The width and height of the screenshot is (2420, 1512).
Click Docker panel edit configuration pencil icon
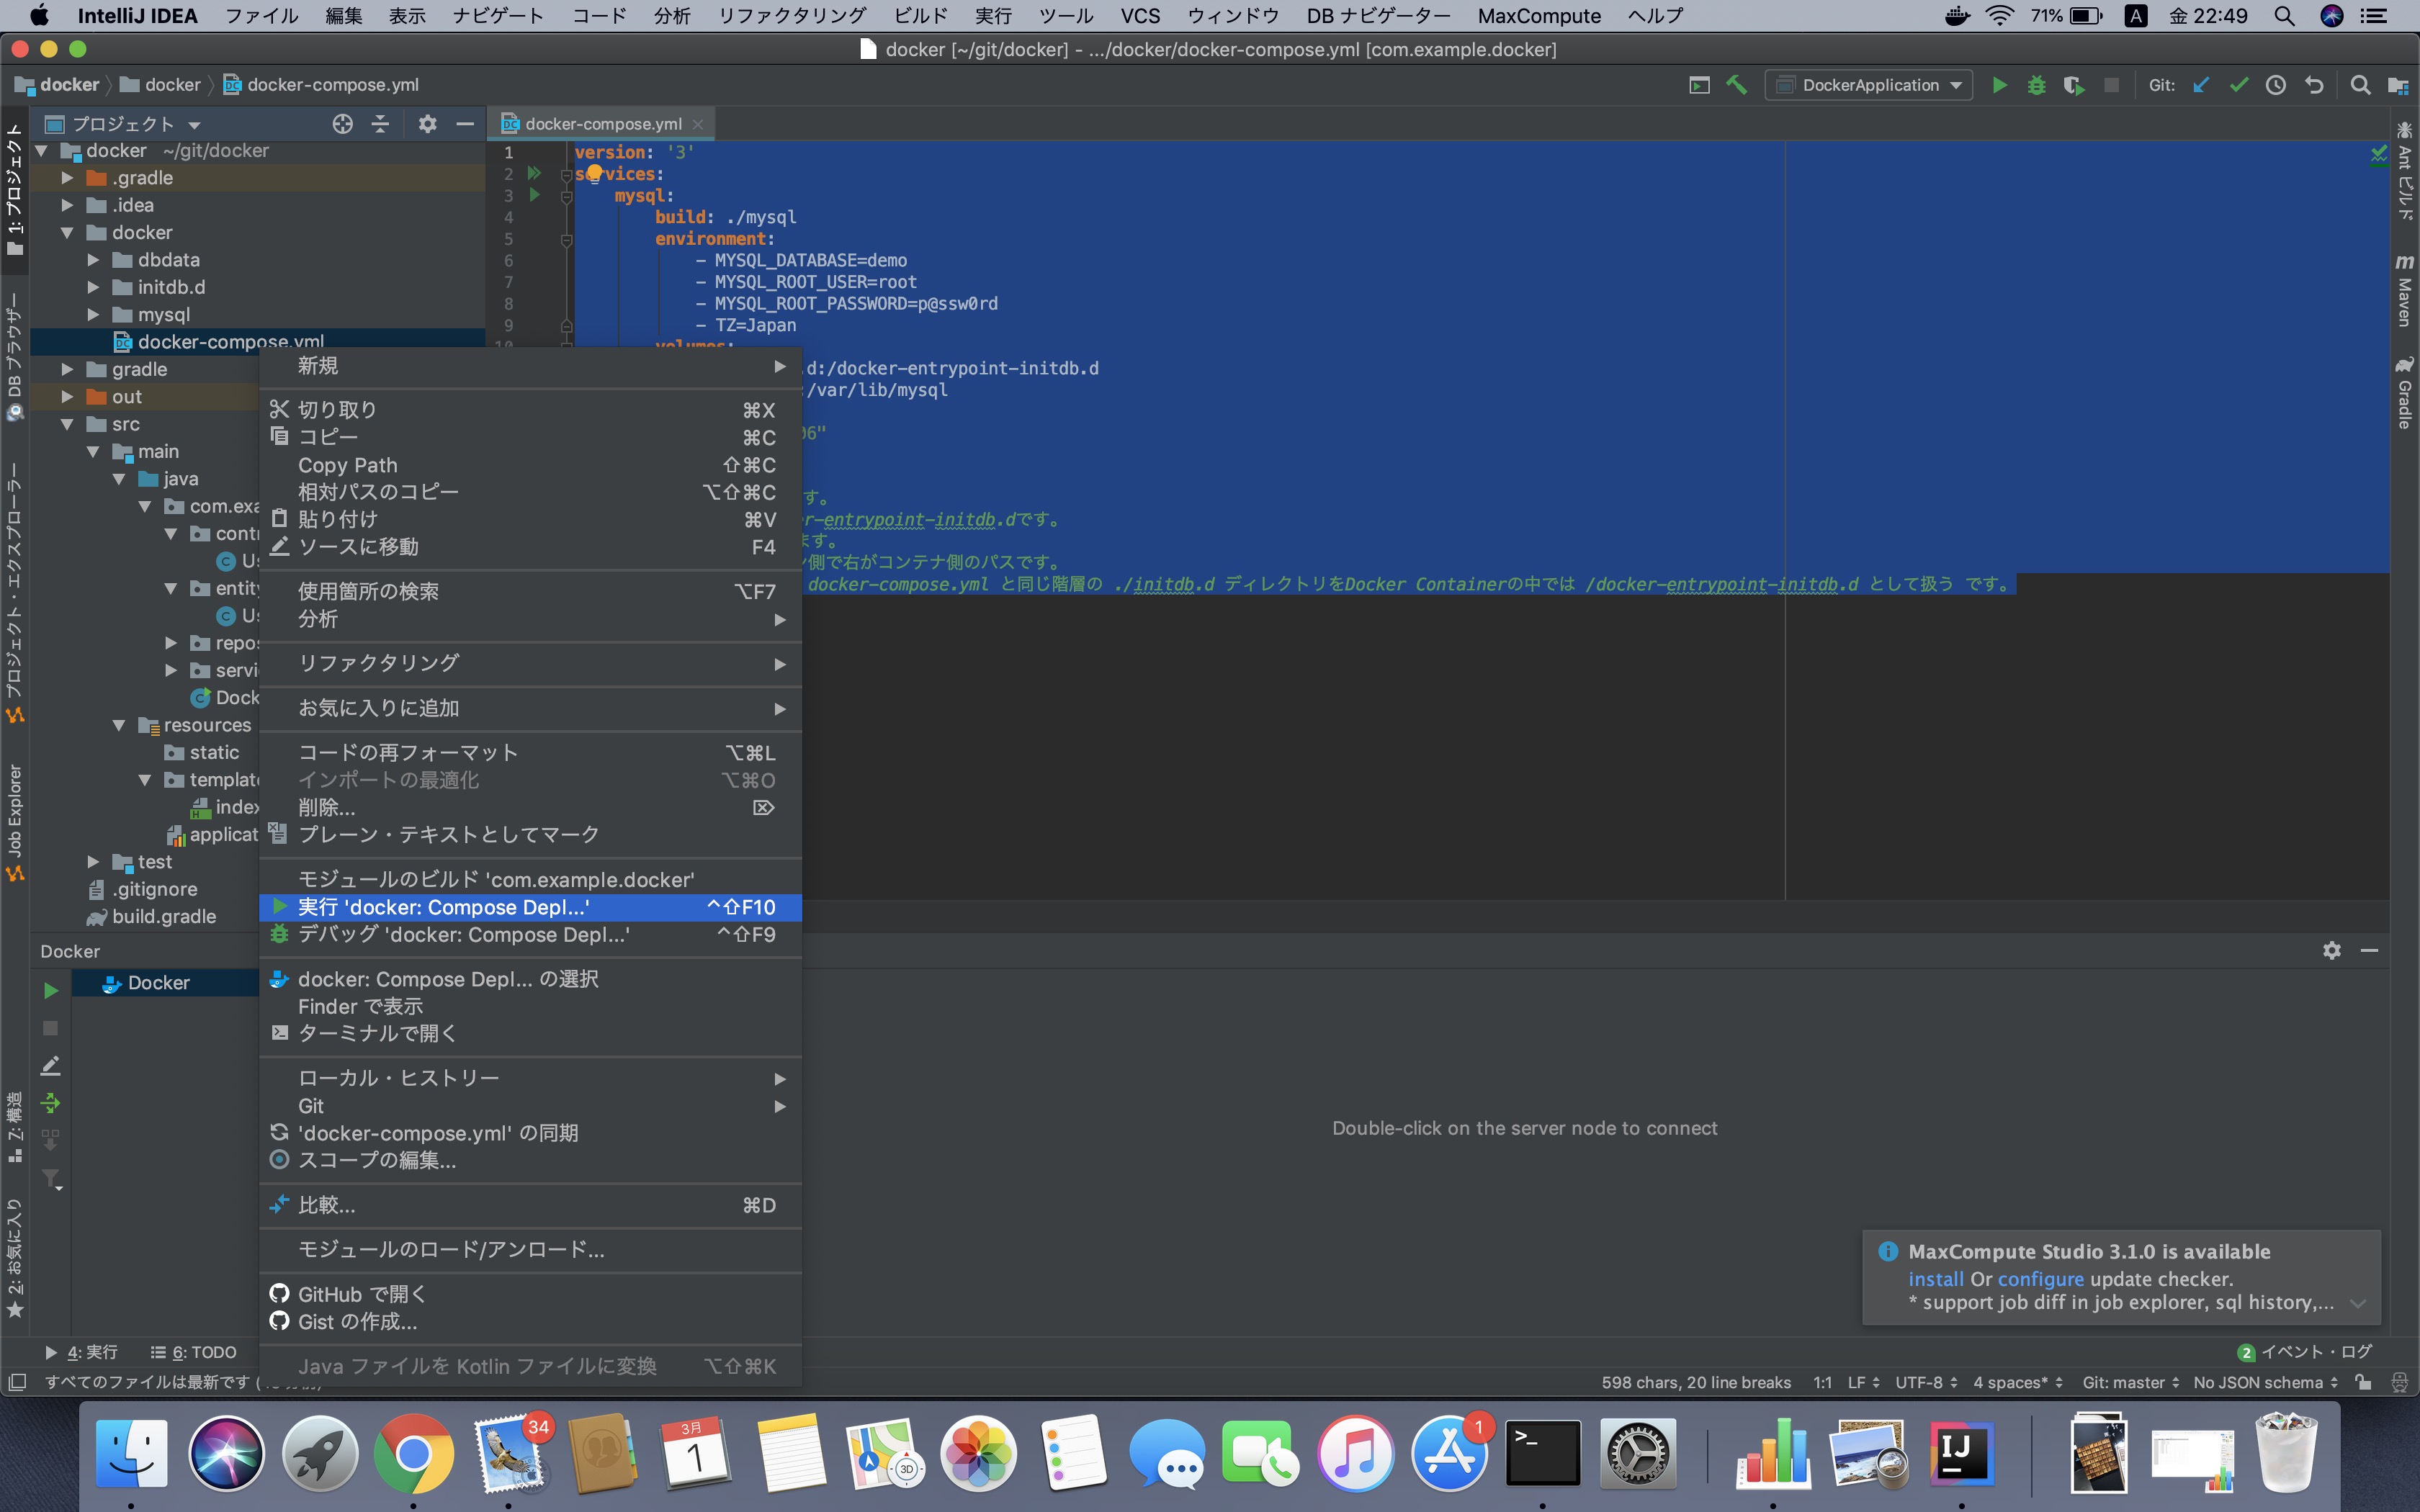(50, 1066)
